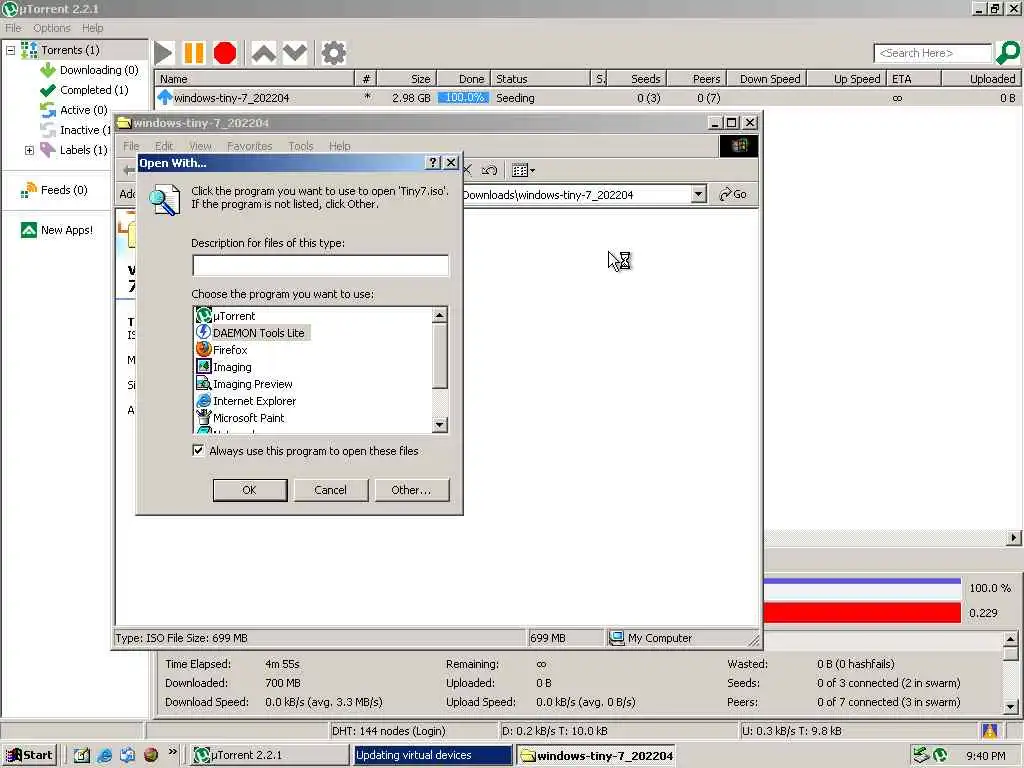Open the Explorer View menu
This screenshot has width=1024, height=768.
coord(200,146)
